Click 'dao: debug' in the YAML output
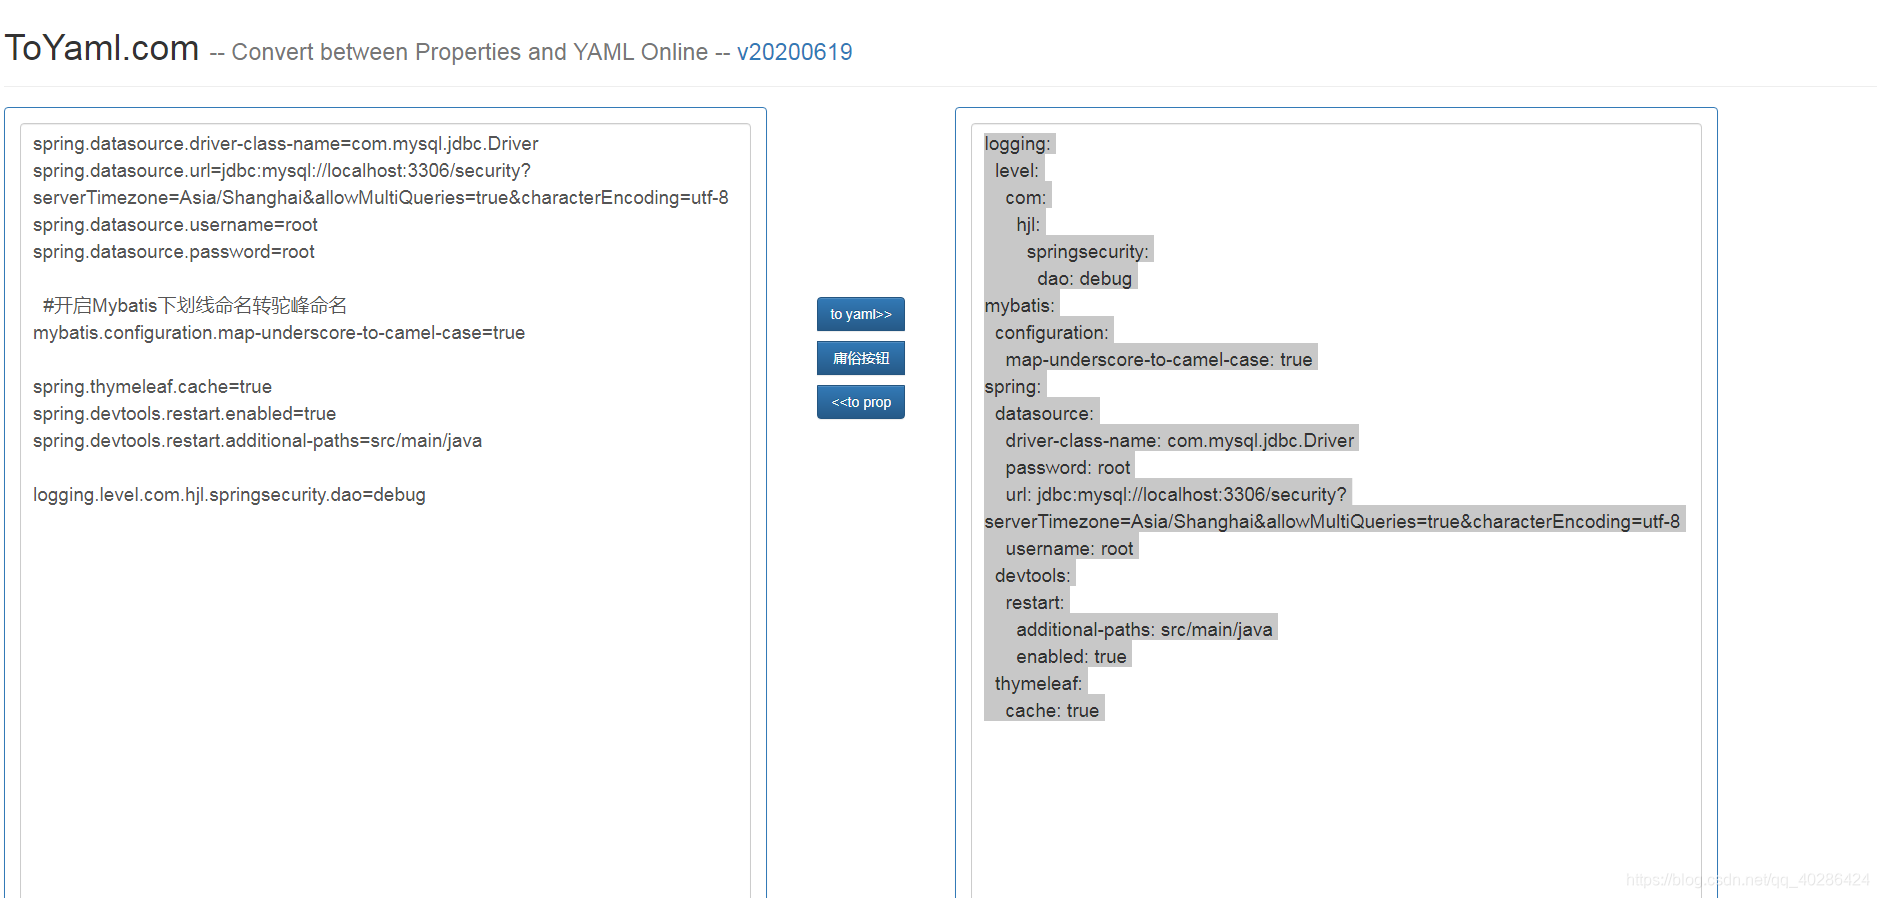1879x898 pixels. click(1085, 279)
